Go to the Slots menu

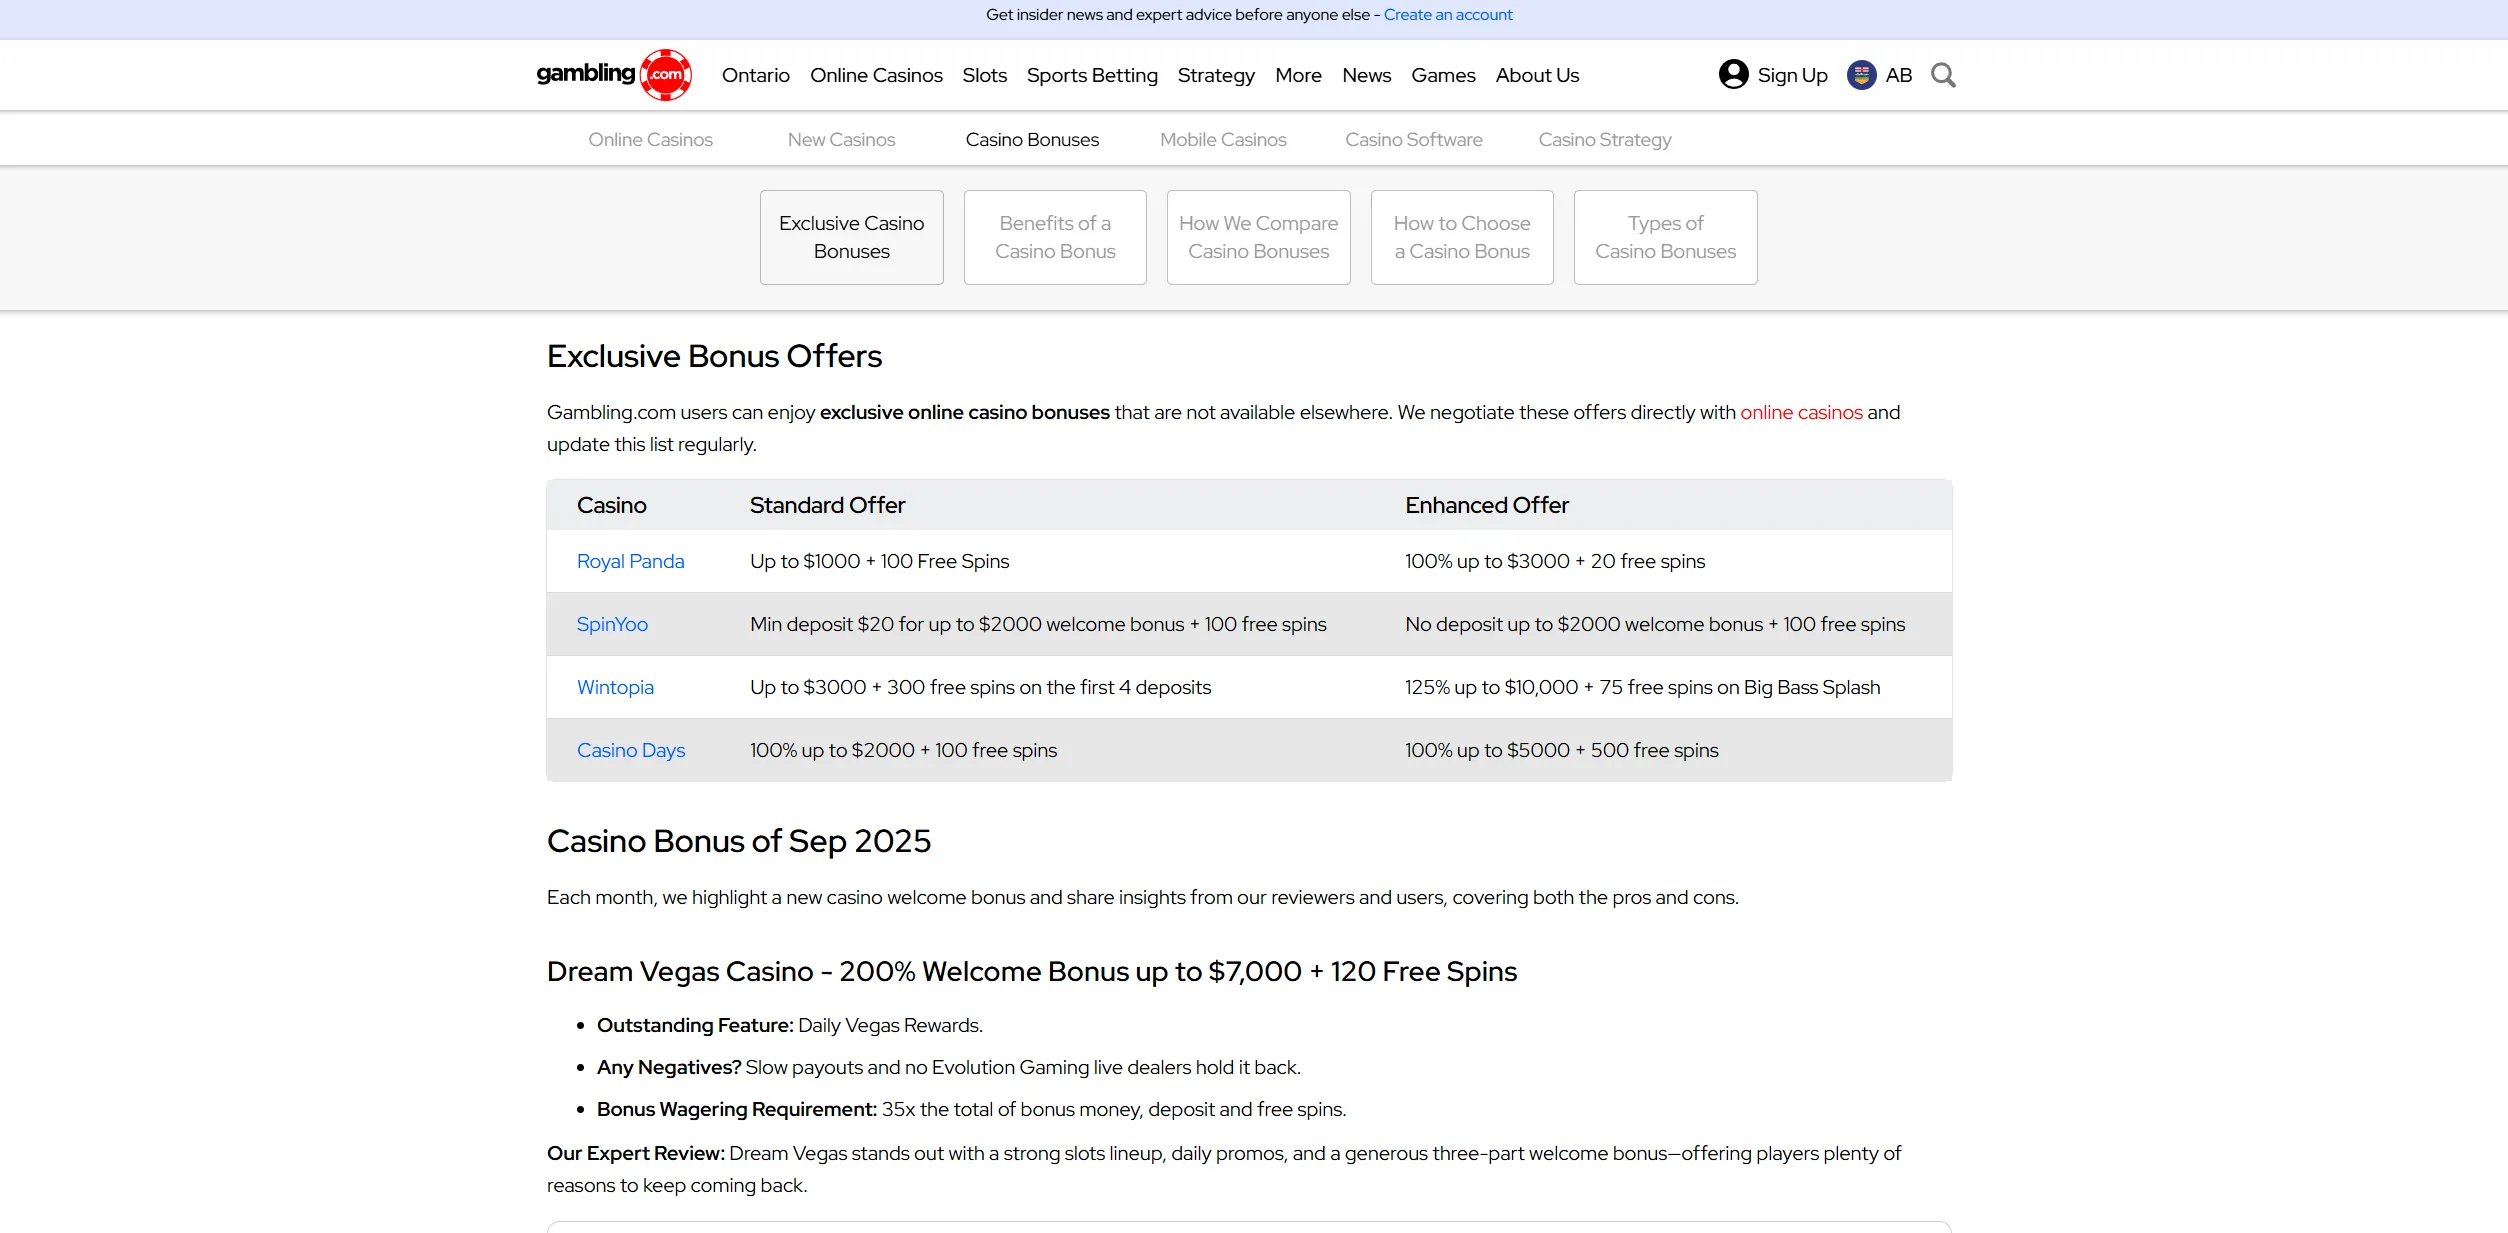pos(984,75)
